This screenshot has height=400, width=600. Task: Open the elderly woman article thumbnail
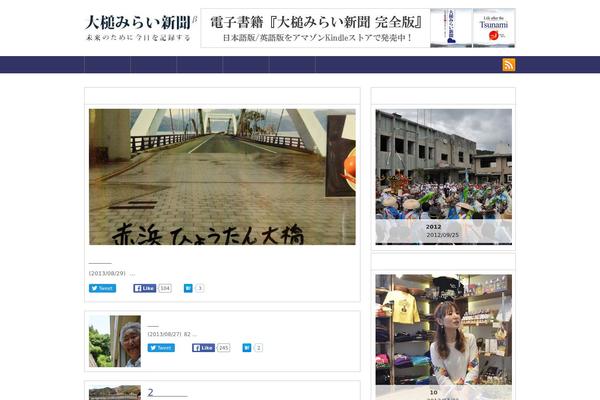click(x=115, y=341)
